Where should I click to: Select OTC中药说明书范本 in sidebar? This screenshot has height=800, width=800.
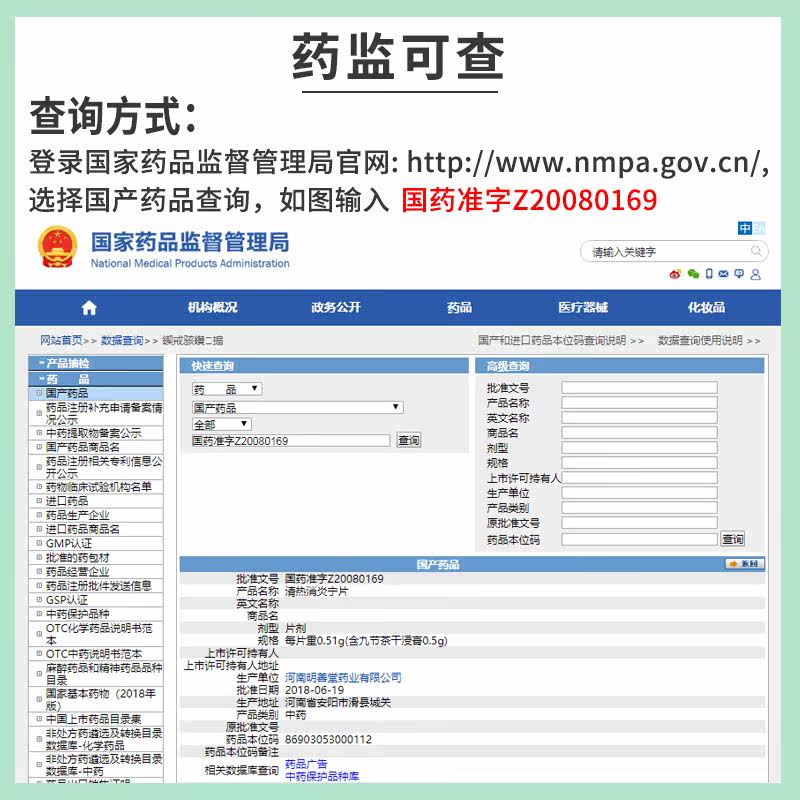pos(96,654)
